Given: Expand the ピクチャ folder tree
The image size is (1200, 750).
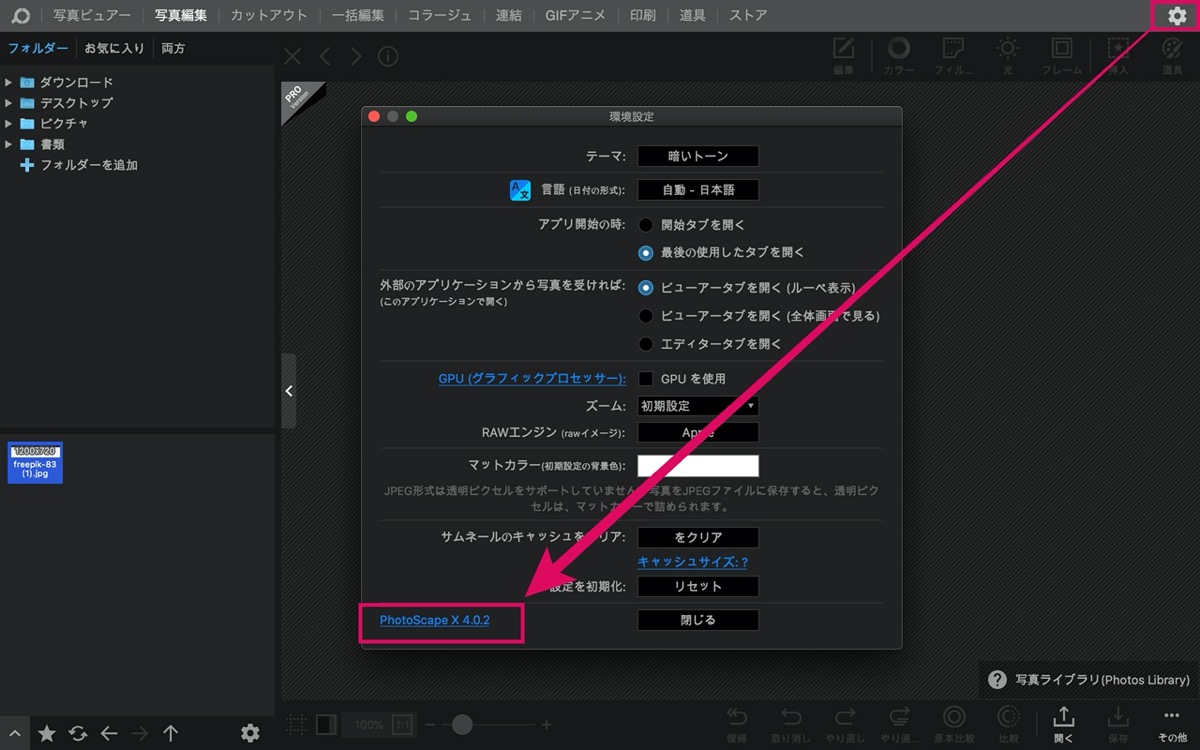Looking at the screenshot, I should pos(9,124).
